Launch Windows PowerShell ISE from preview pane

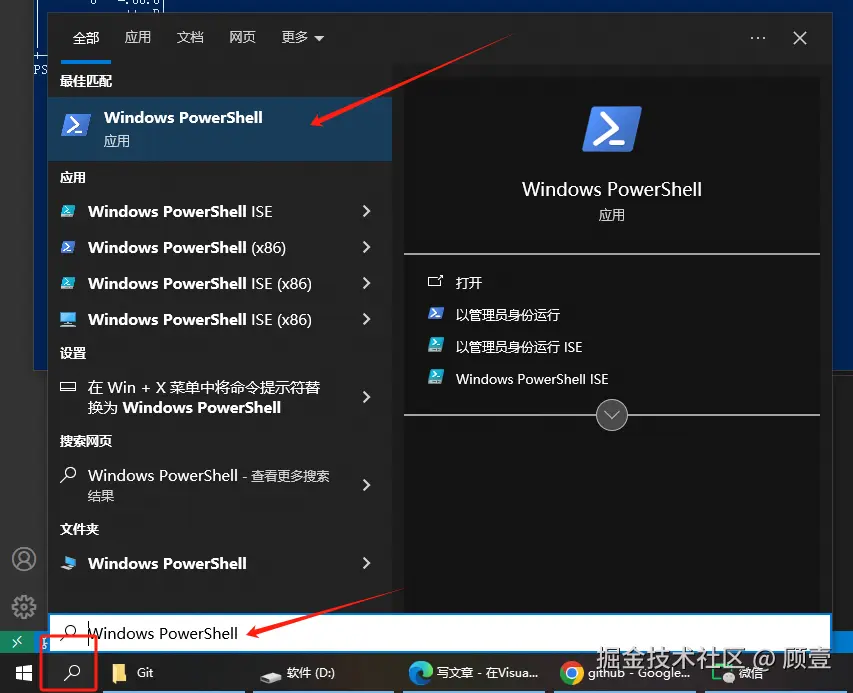pos(532,379)
